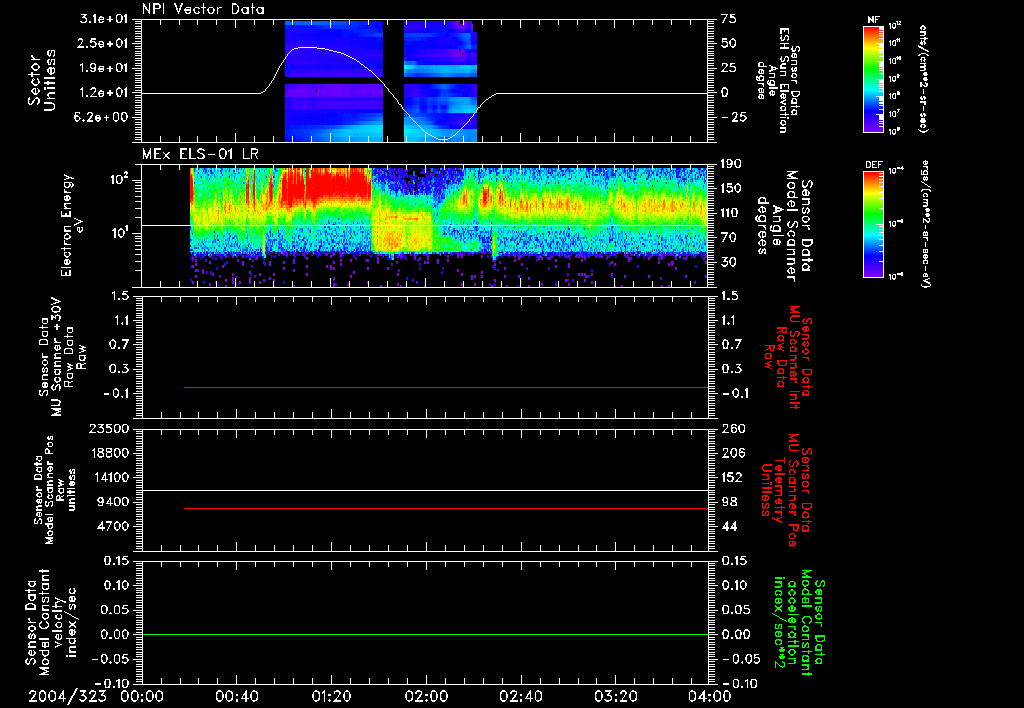The image size is (1024, 708).
Task: Click the "00:00" time tick label
Action: coord(142,696)
